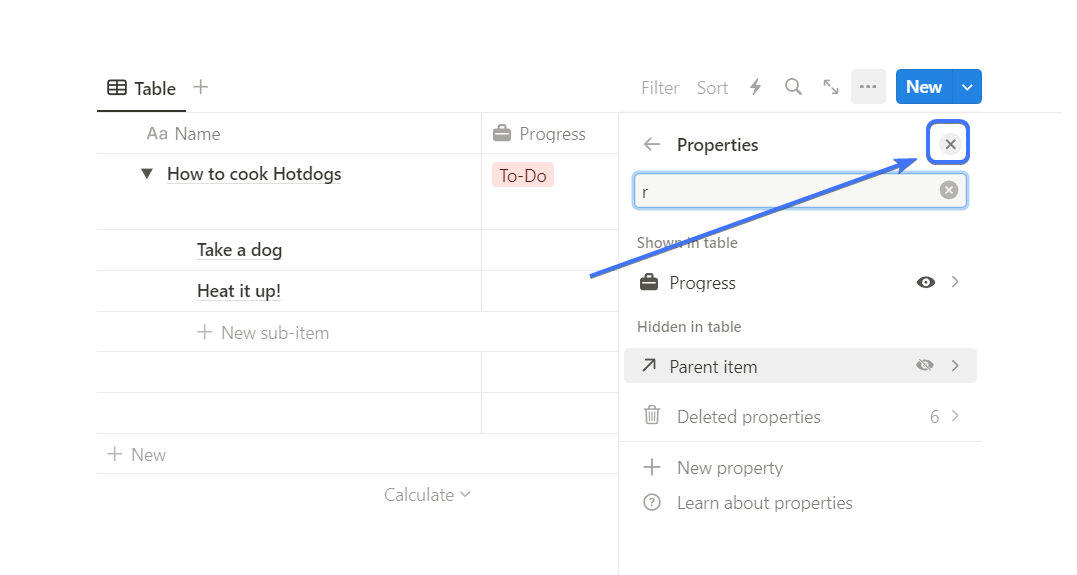
Task: Click the expand full-page arrows icon
Action: coord(831,87)
